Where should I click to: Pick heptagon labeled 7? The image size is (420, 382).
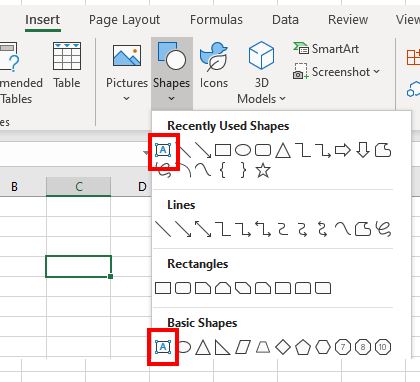coord(343,347)
